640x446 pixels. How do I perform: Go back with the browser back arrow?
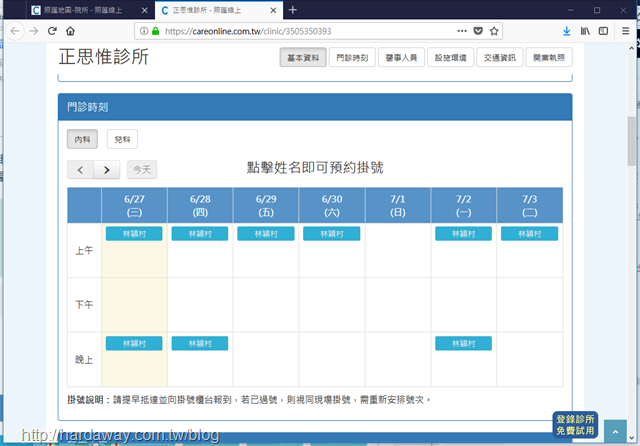tap(15, 31)
